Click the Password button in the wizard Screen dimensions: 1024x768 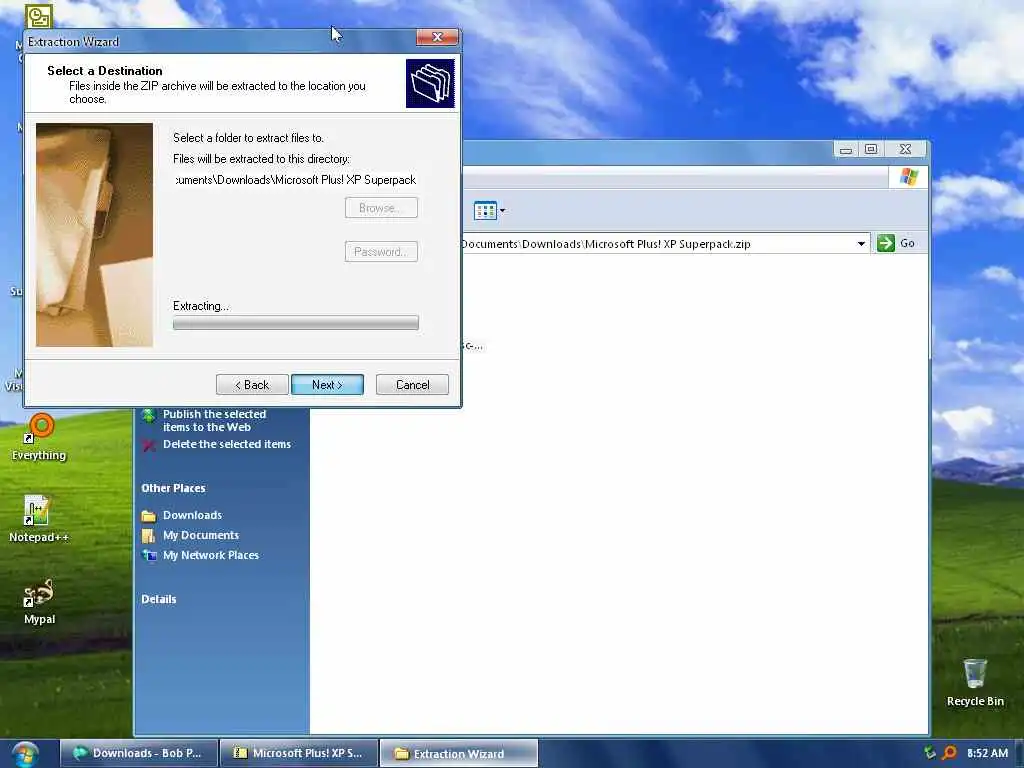pyautogui.click(x=381, y=251)
